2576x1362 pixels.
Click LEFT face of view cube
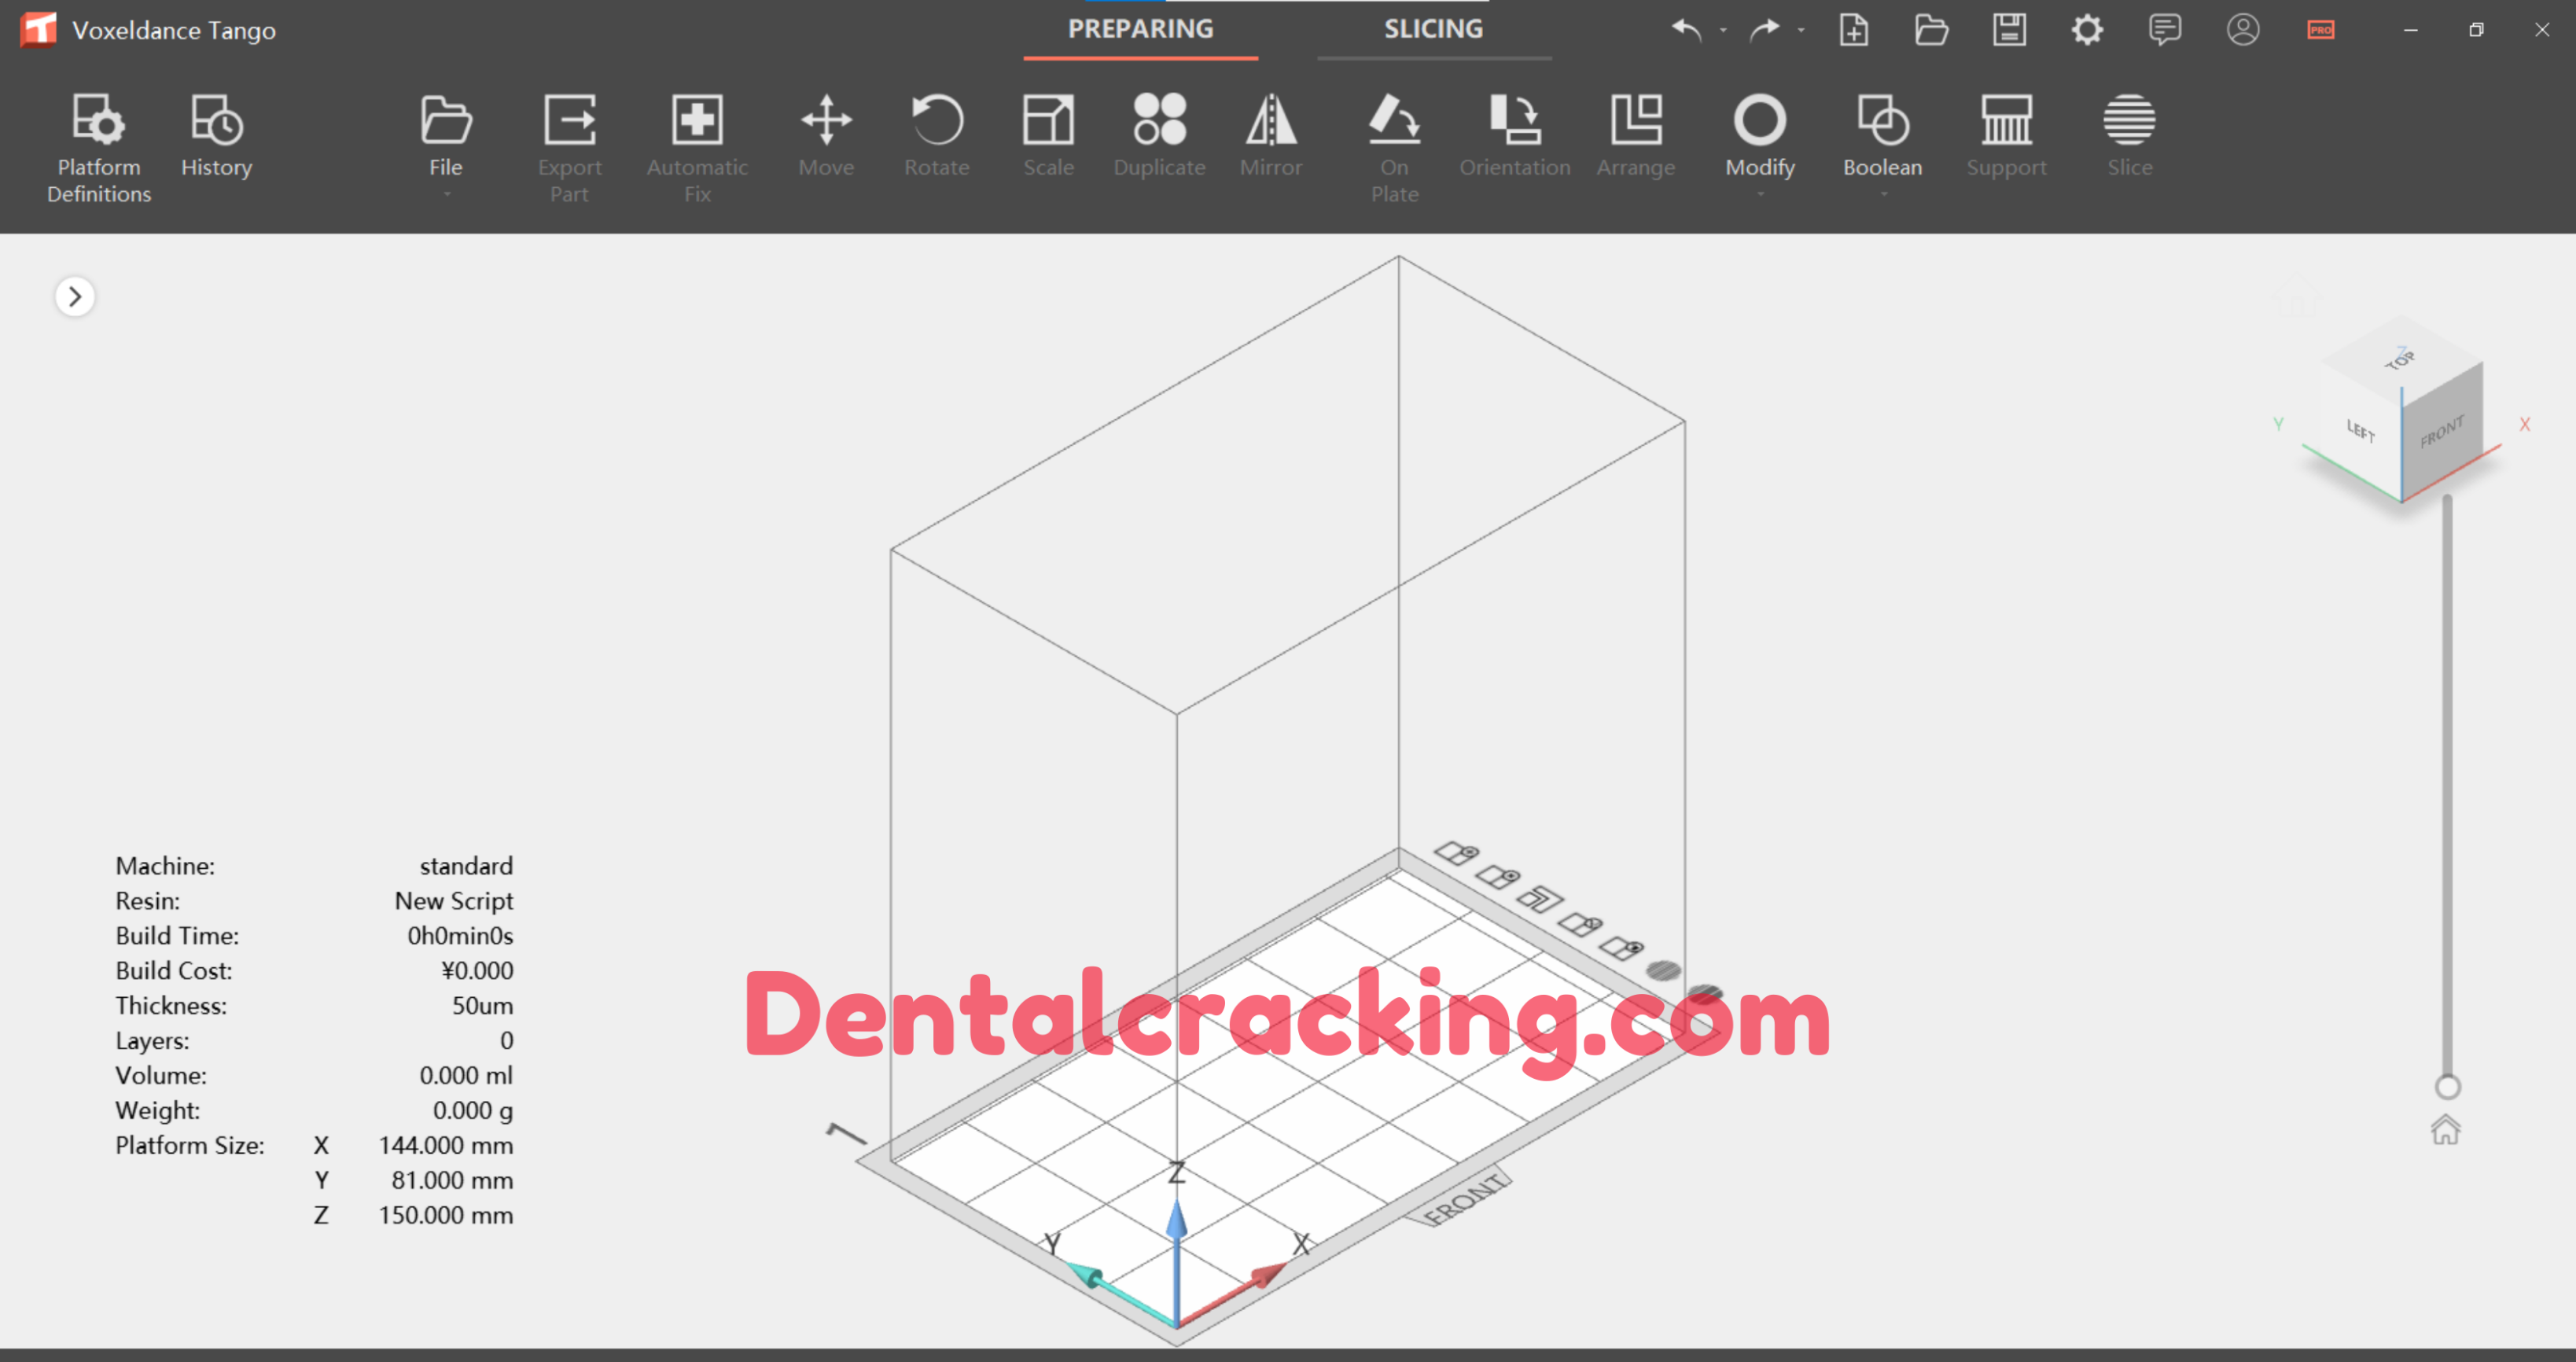point(2360,432)
